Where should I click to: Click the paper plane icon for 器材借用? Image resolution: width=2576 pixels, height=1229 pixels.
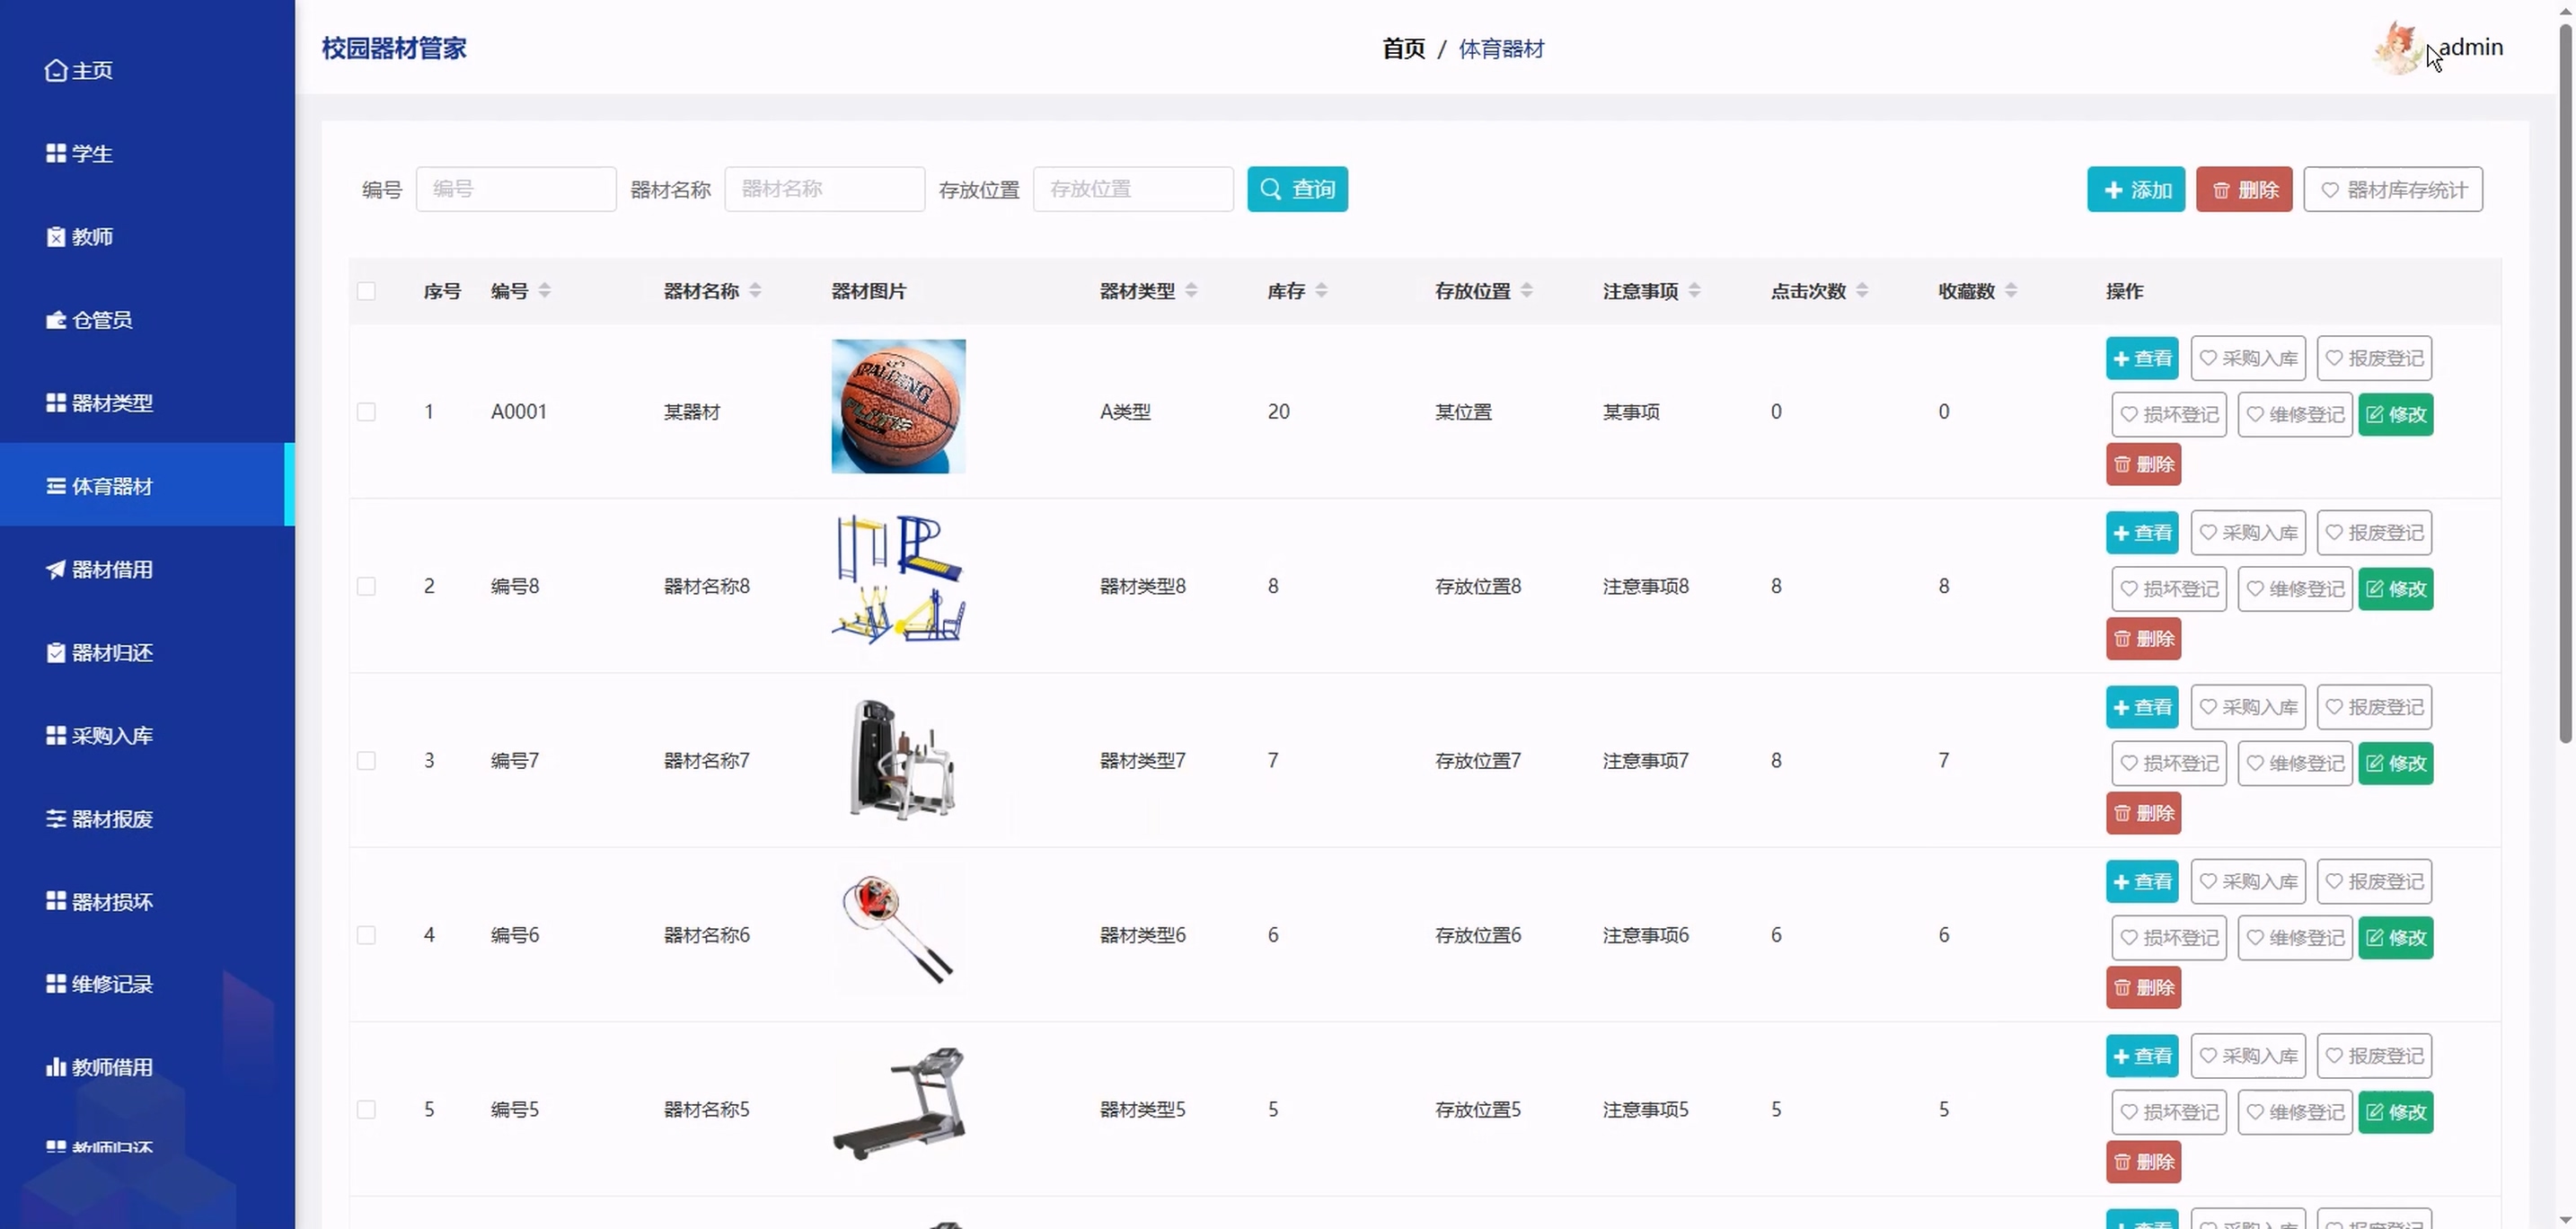(56, 569)
